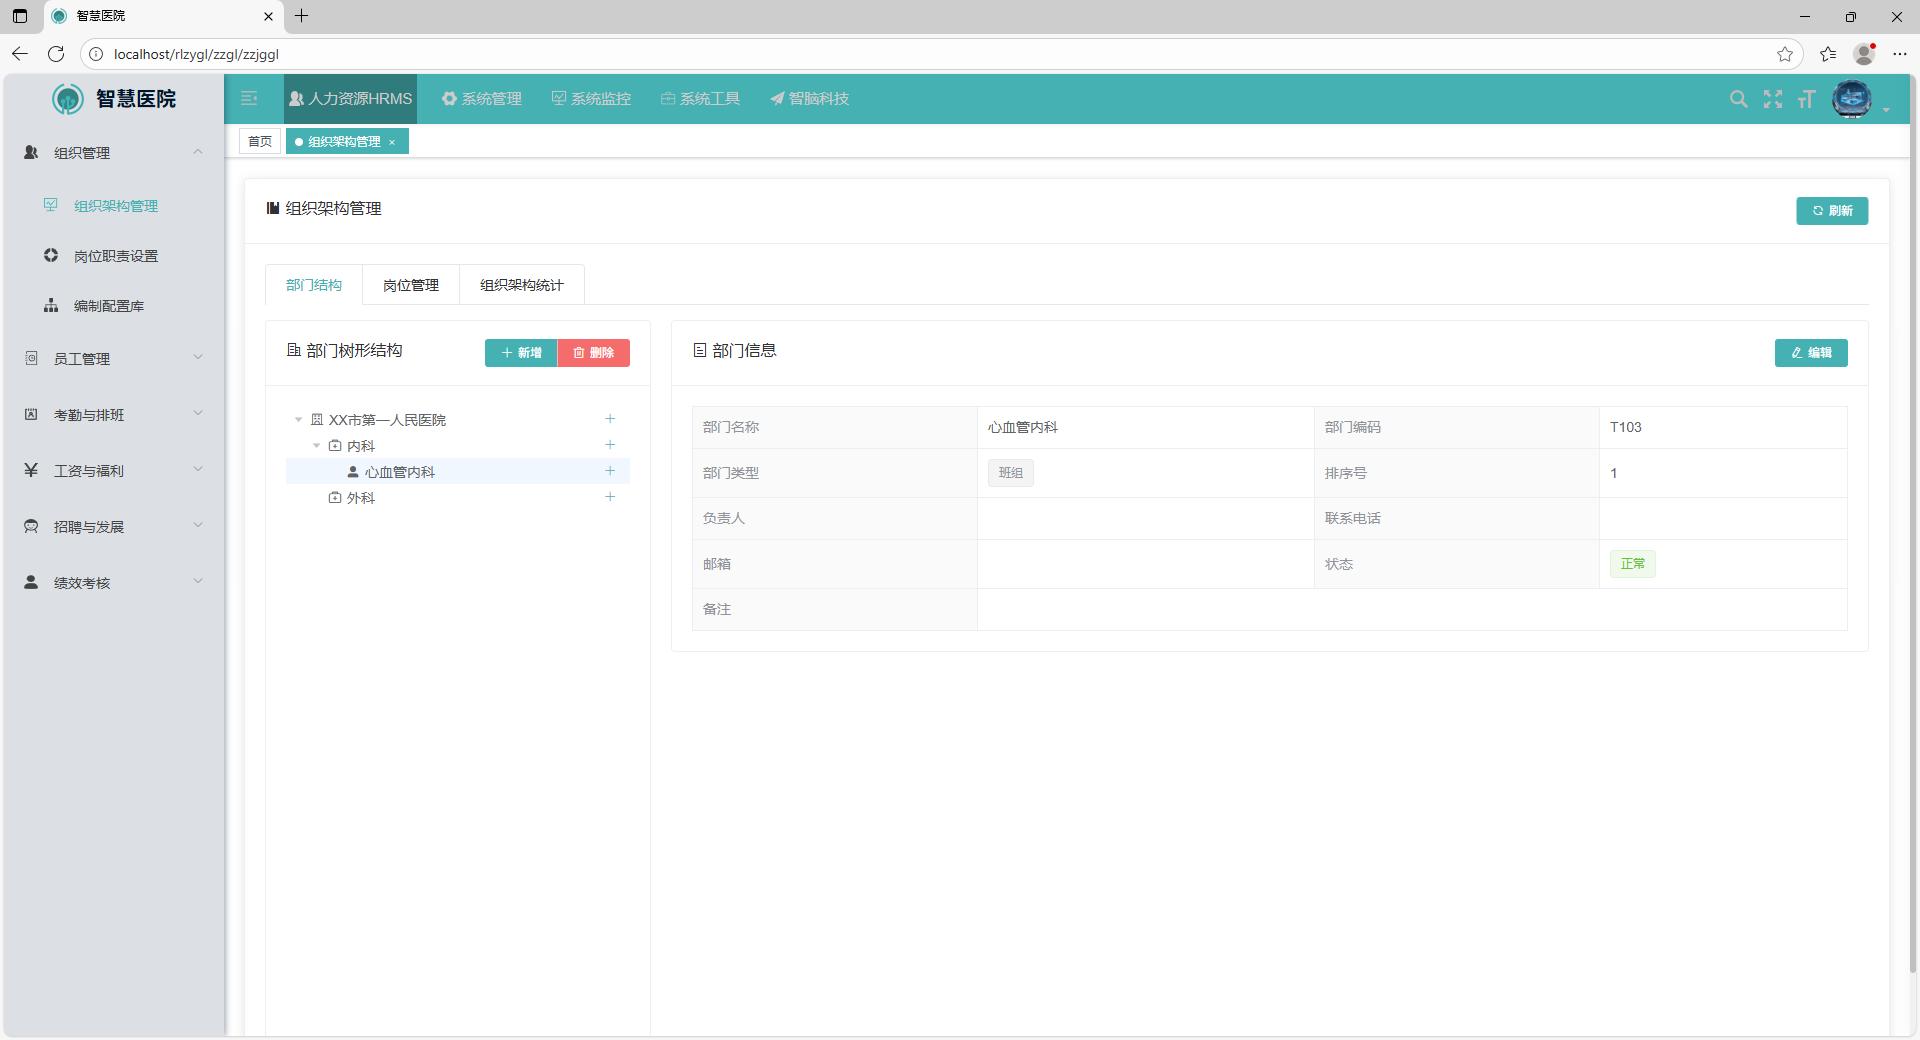Close the 组织架构管理 page tab
Viewport: 1920px width, 1040px height.
coord(392,142)
